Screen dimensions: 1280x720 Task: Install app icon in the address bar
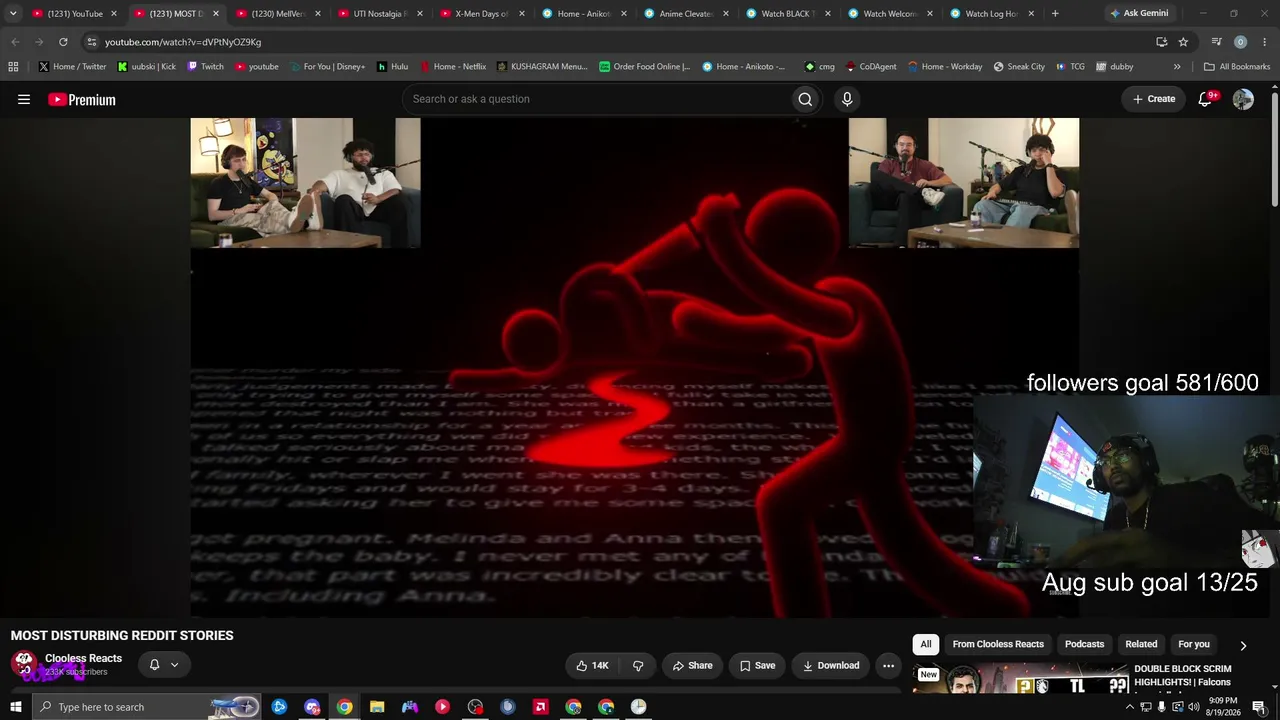coord(1161,42)
